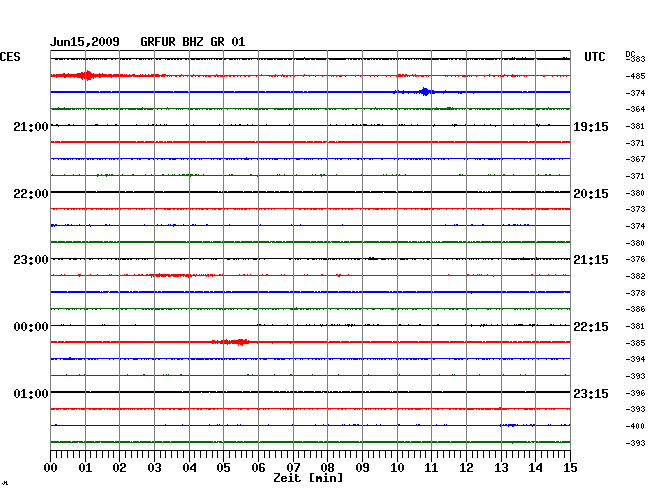This screenshot has width=650, height=494.
Task: Click minute axis tick label 02
Action: click(119, 468)
